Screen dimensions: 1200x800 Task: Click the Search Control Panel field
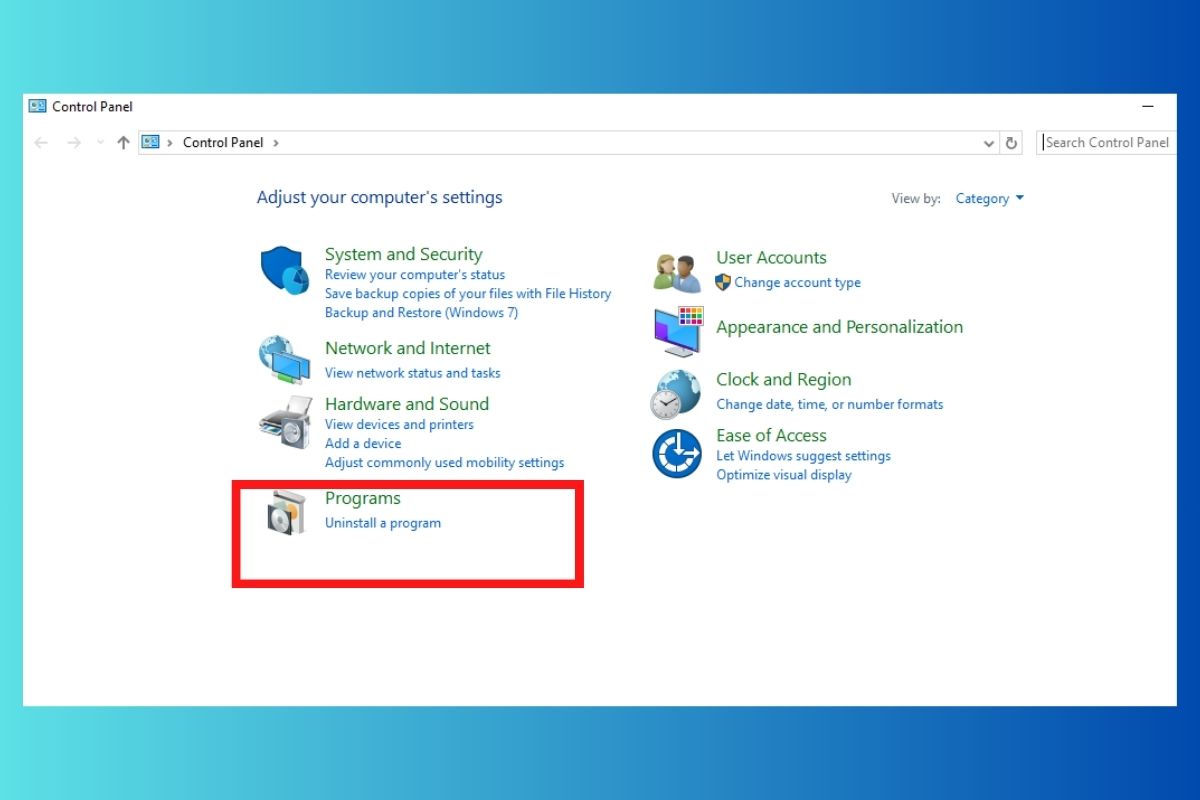(1106, 142)
